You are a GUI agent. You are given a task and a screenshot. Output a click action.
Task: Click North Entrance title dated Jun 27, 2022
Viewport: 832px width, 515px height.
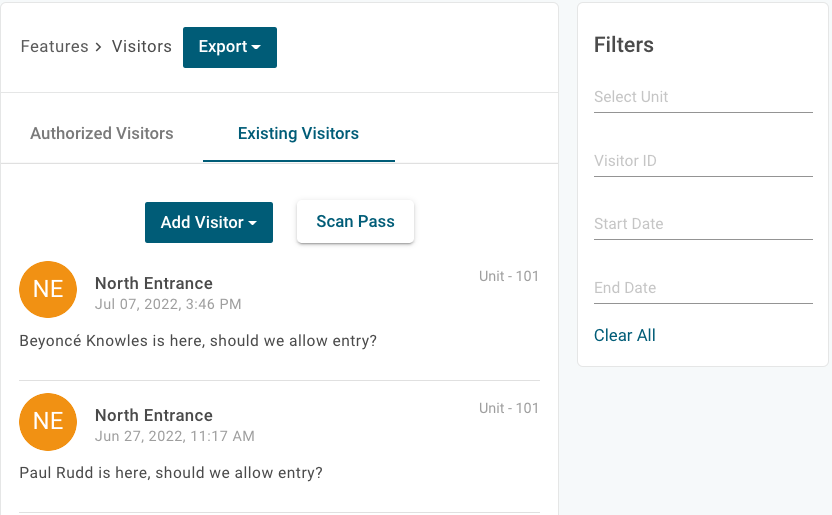pos(154,415)
